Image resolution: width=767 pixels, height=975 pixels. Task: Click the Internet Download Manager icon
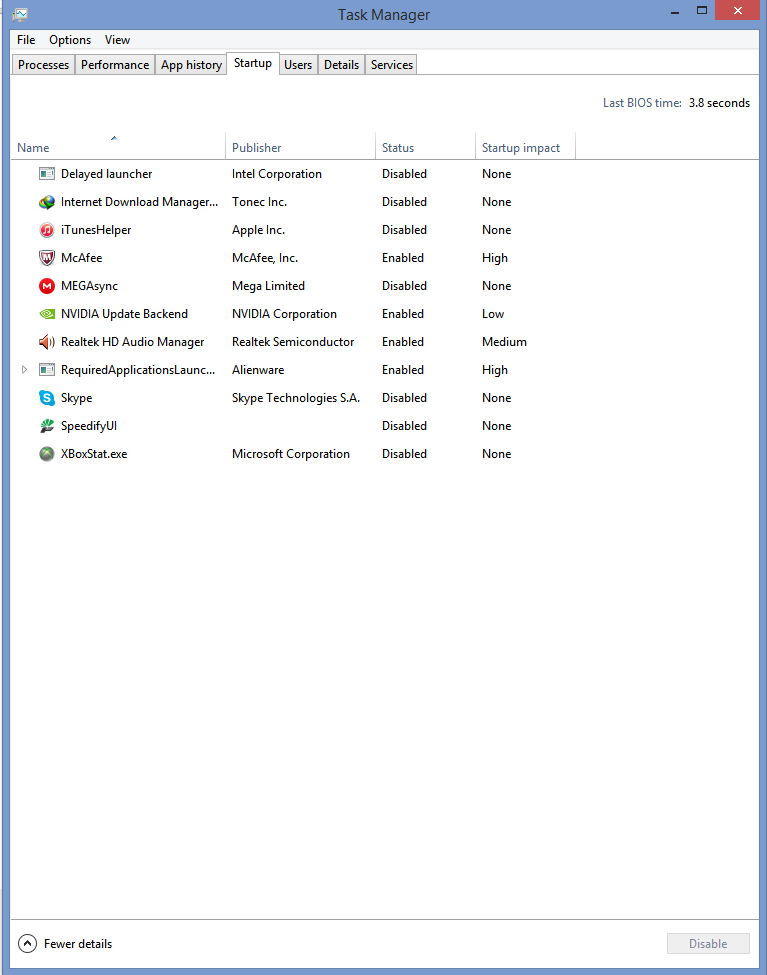point(47,202)
